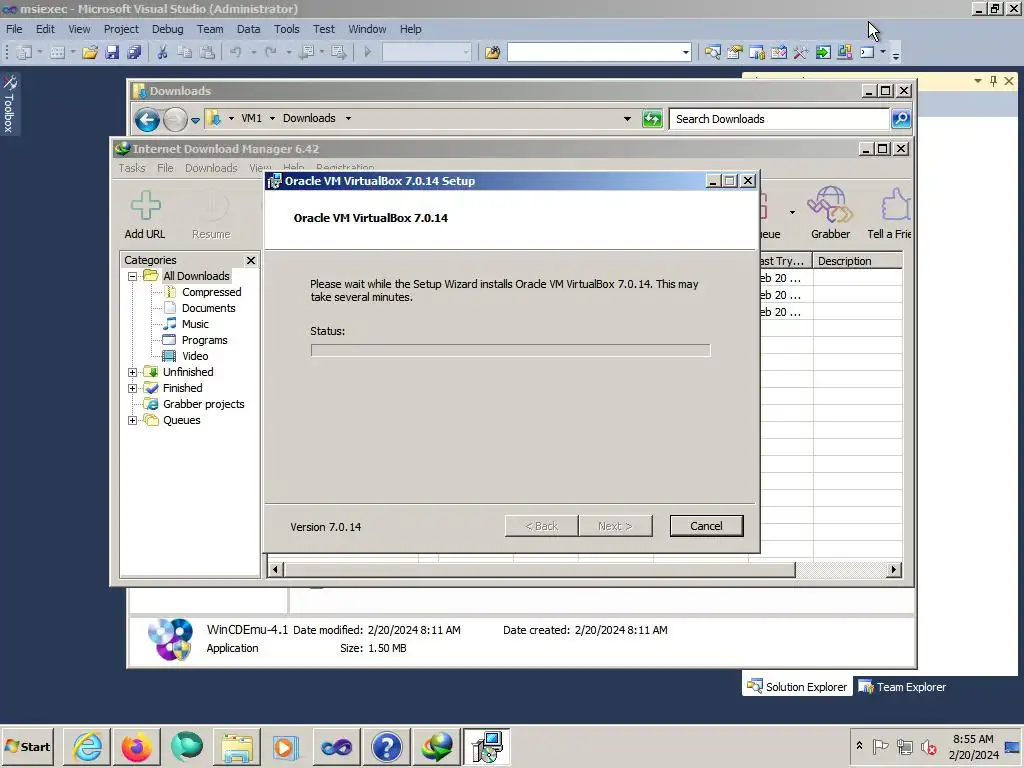
Task: Open the Debug menu
Action: (x=167, y=29)
